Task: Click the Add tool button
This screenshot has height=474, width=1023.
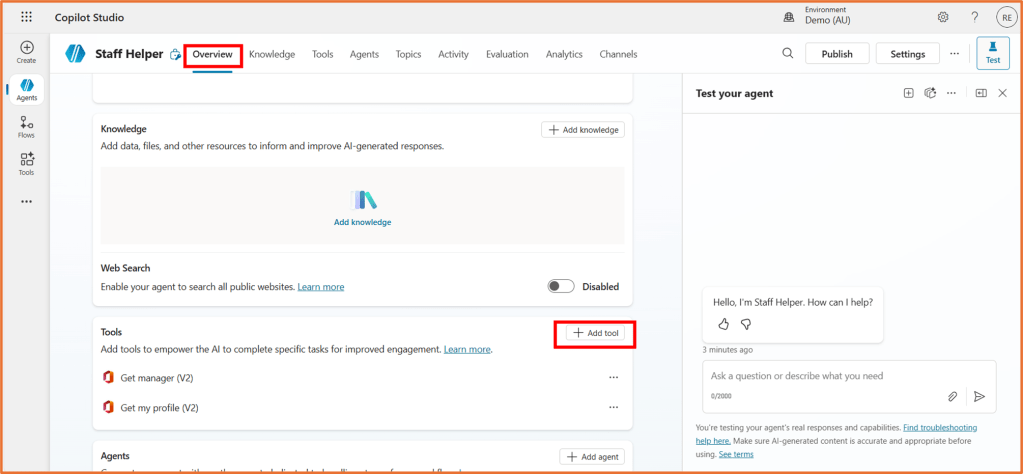Action: click(x=595, y=333)
